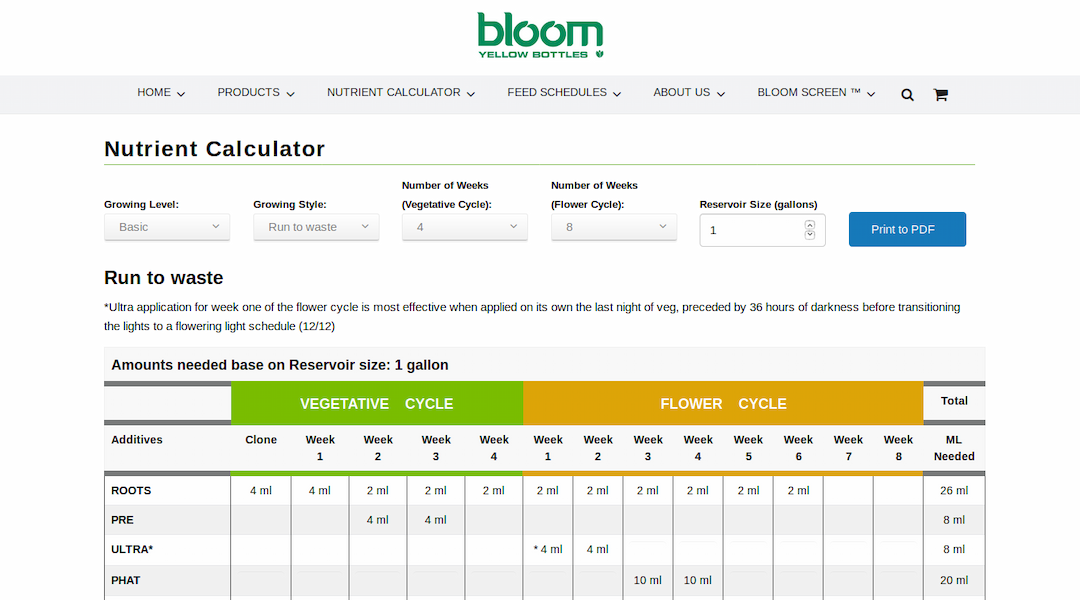Click the Bloom Yellow Bottles logo
Viewport: 1080px width, 600px height.
point(540,35)
